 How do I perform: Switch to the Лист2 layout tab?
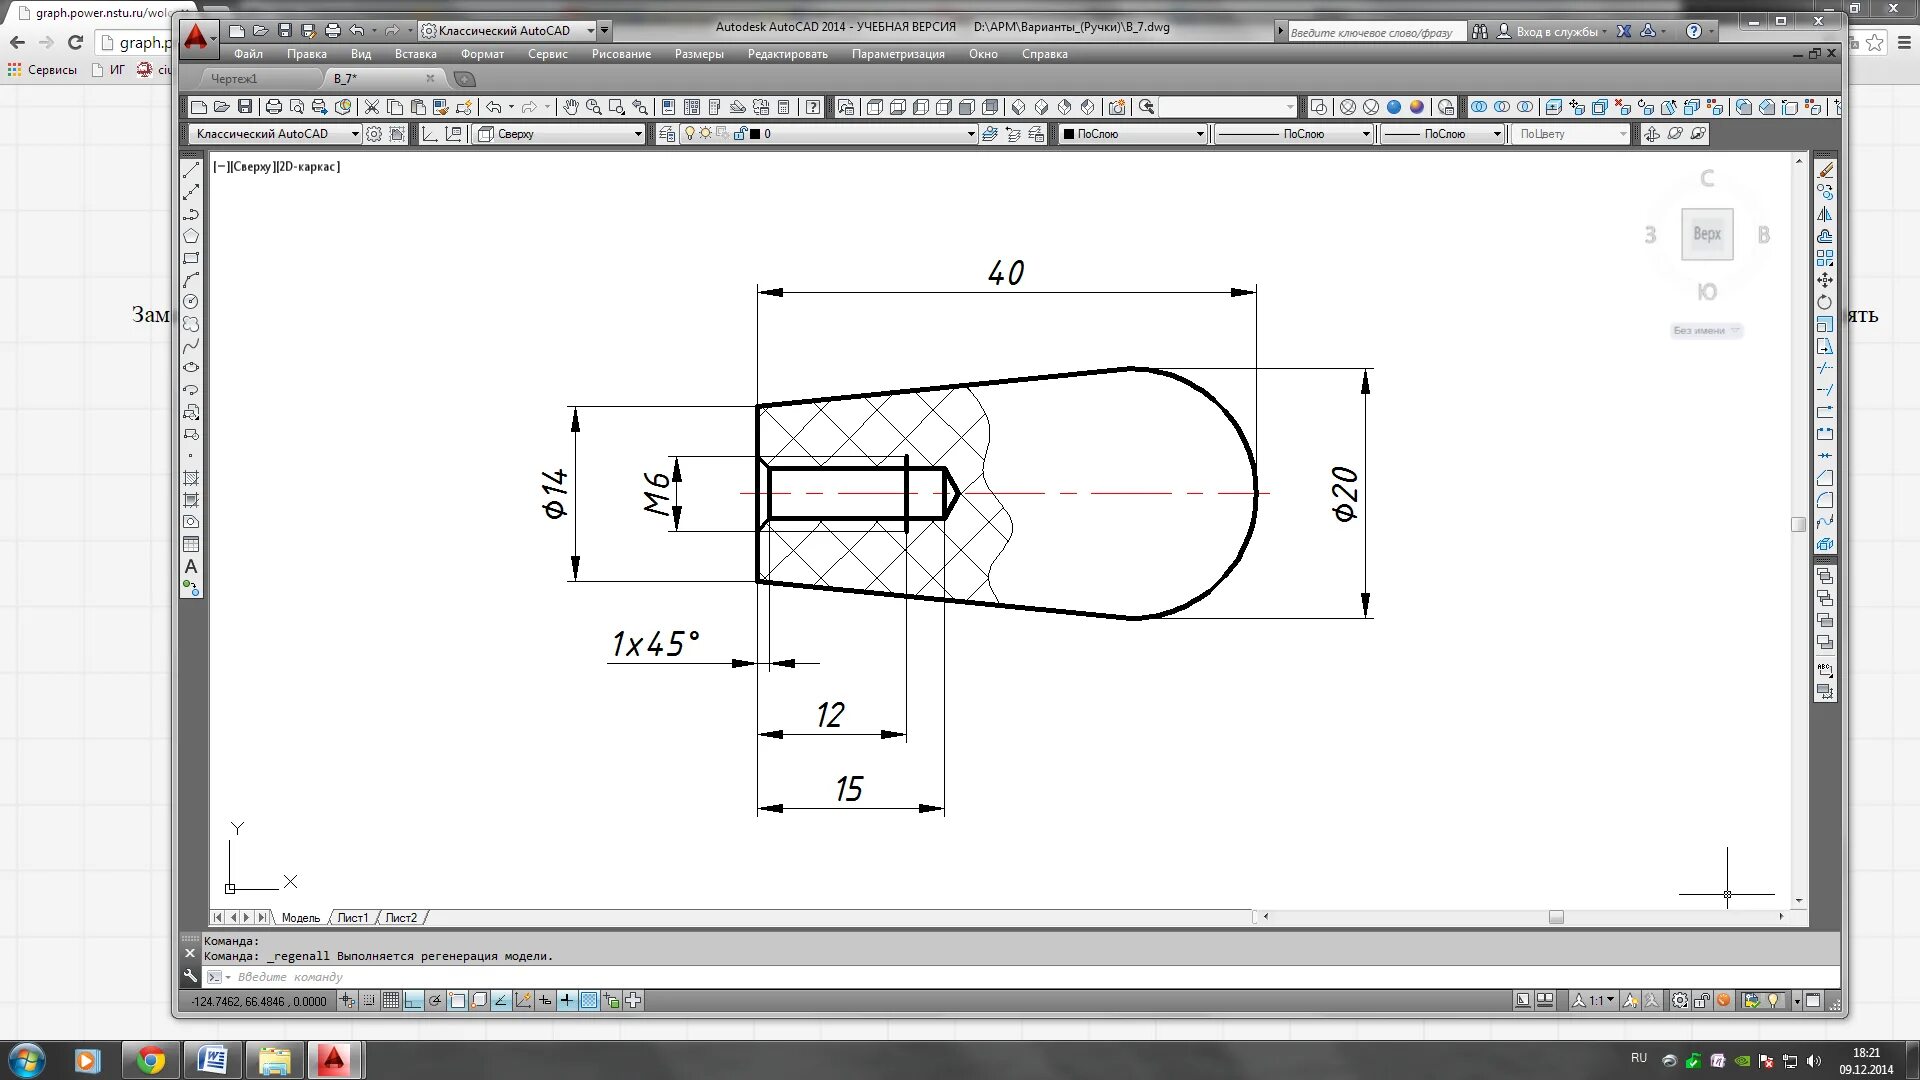click(401, 918)
